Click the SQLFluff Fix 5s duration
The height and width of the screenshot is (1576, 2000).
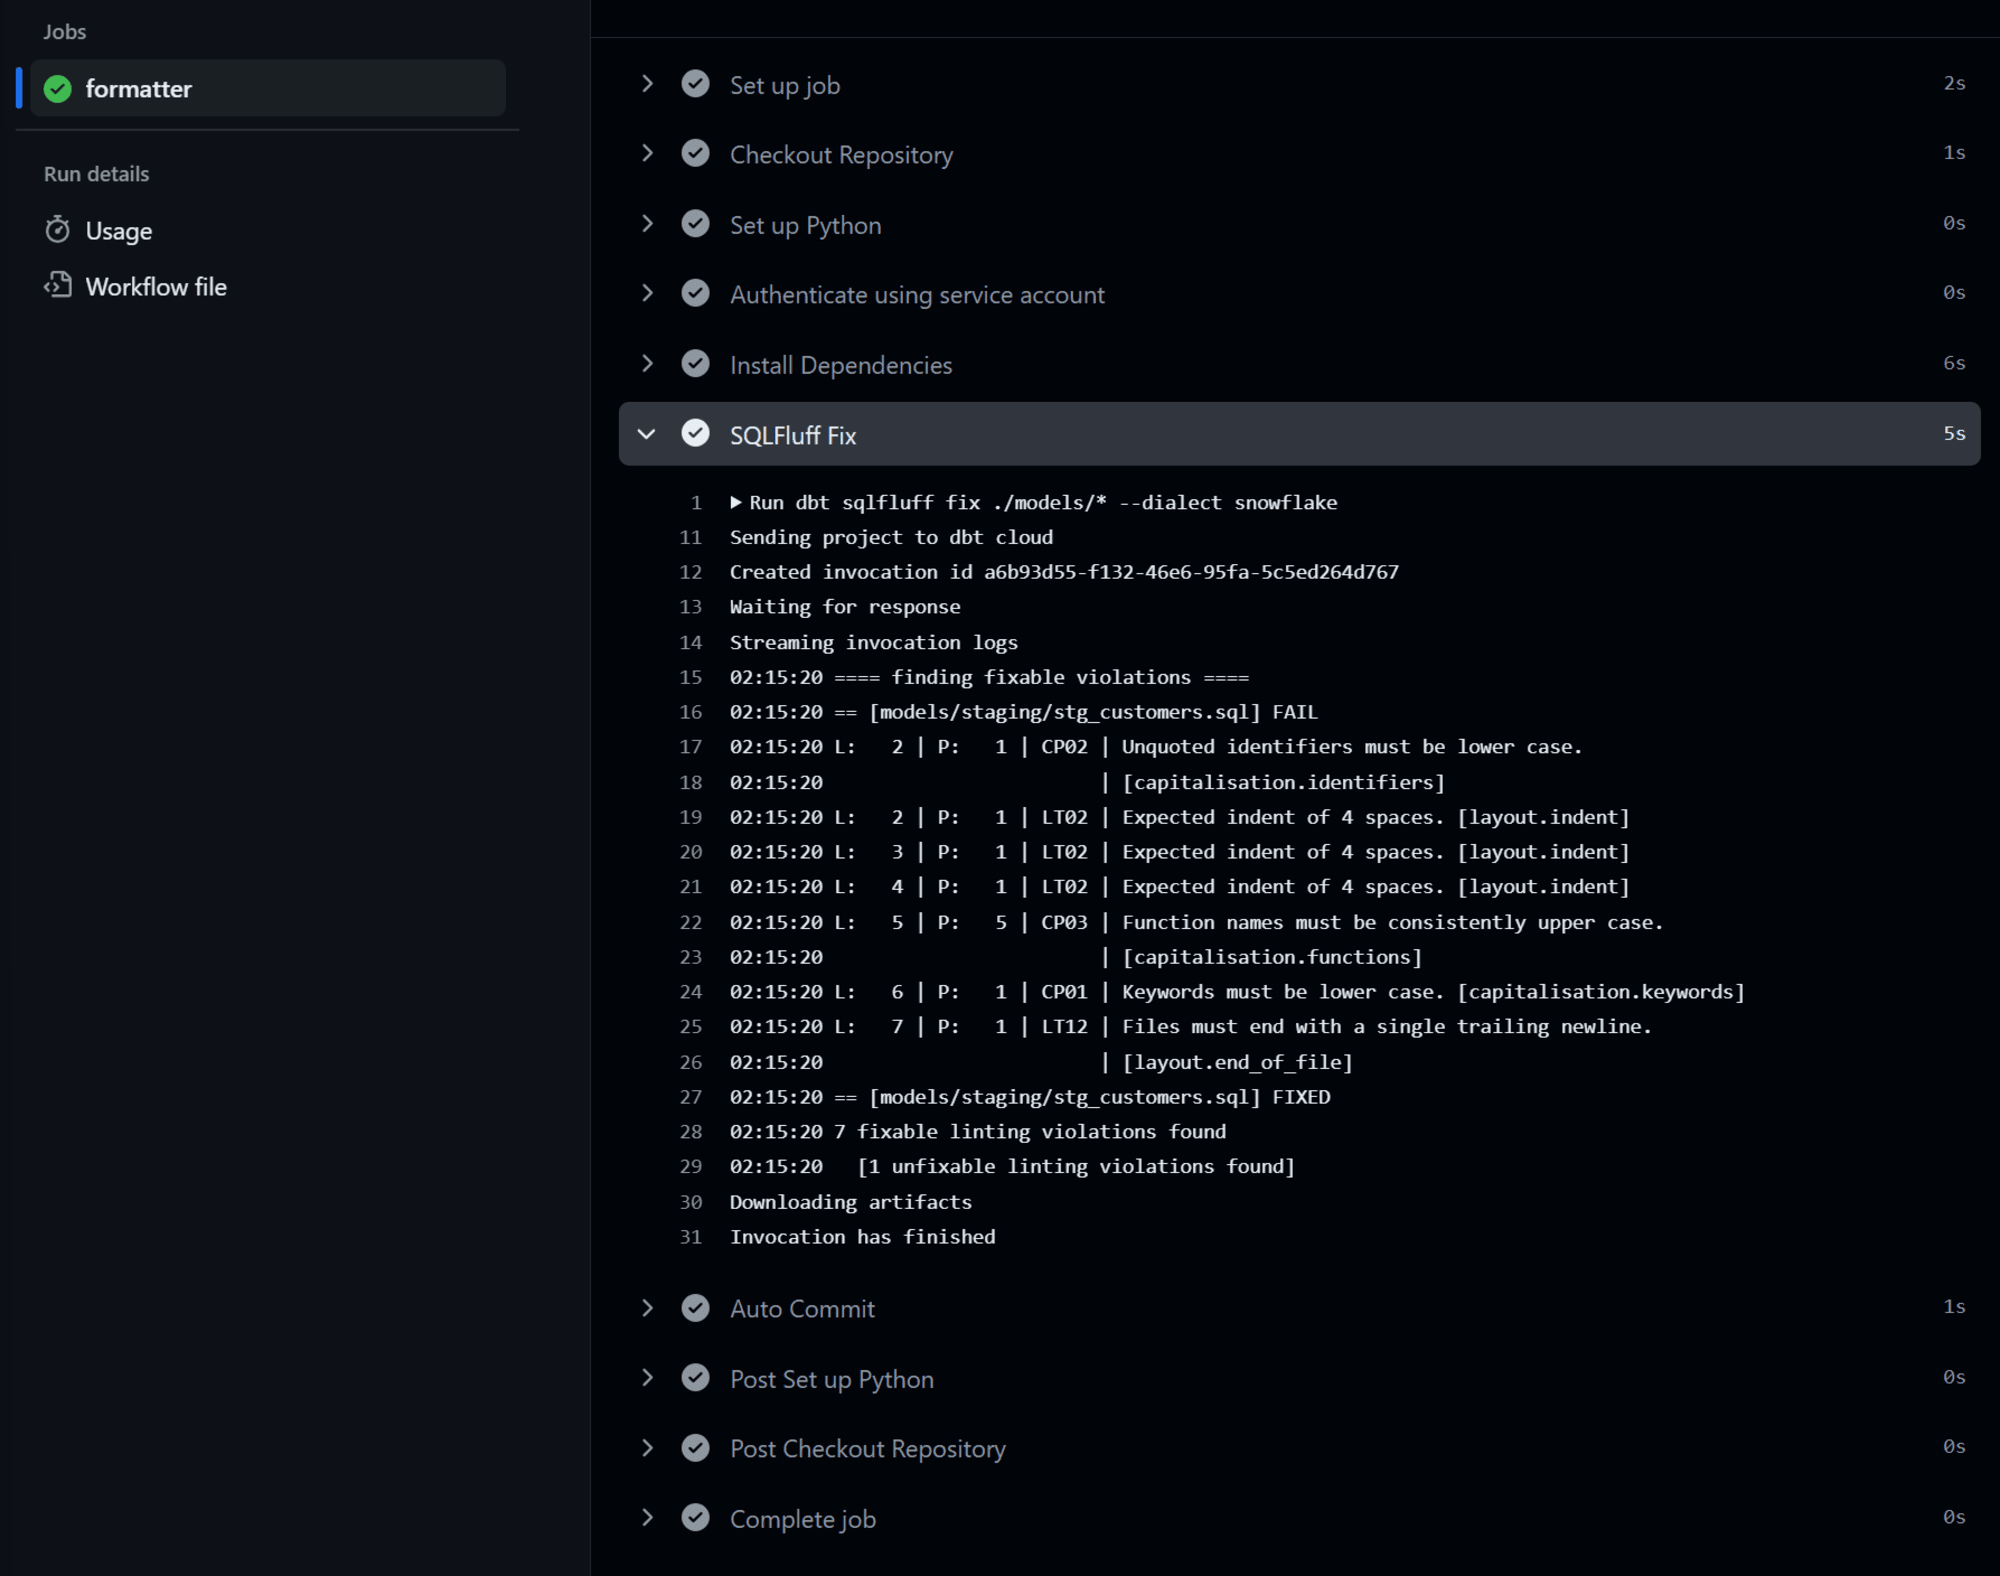[x=1954, y=433]
